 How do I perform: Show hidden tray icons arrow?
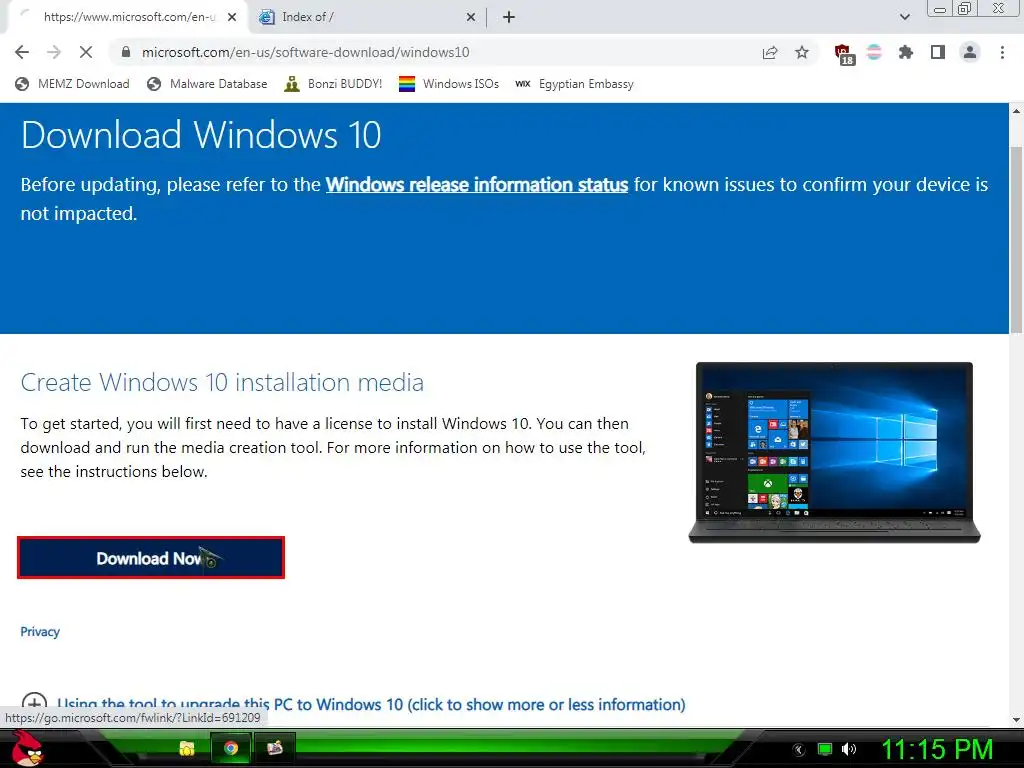pyautogui.click(x=799, y=750)
